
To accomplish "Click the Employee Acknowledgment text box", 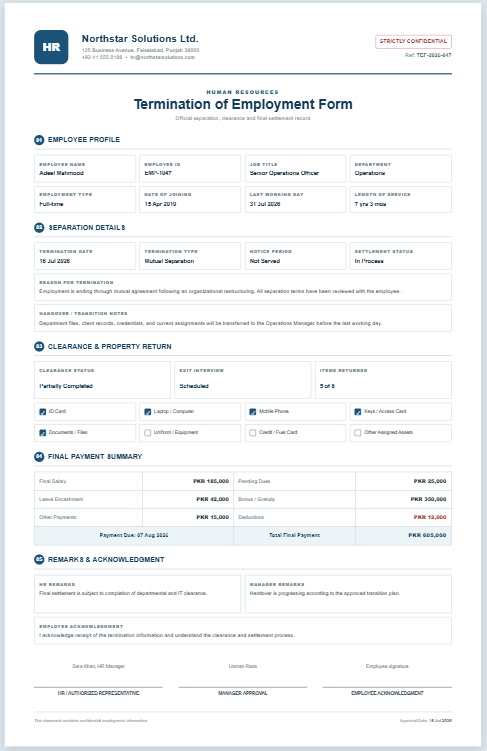I will point(243,631).
